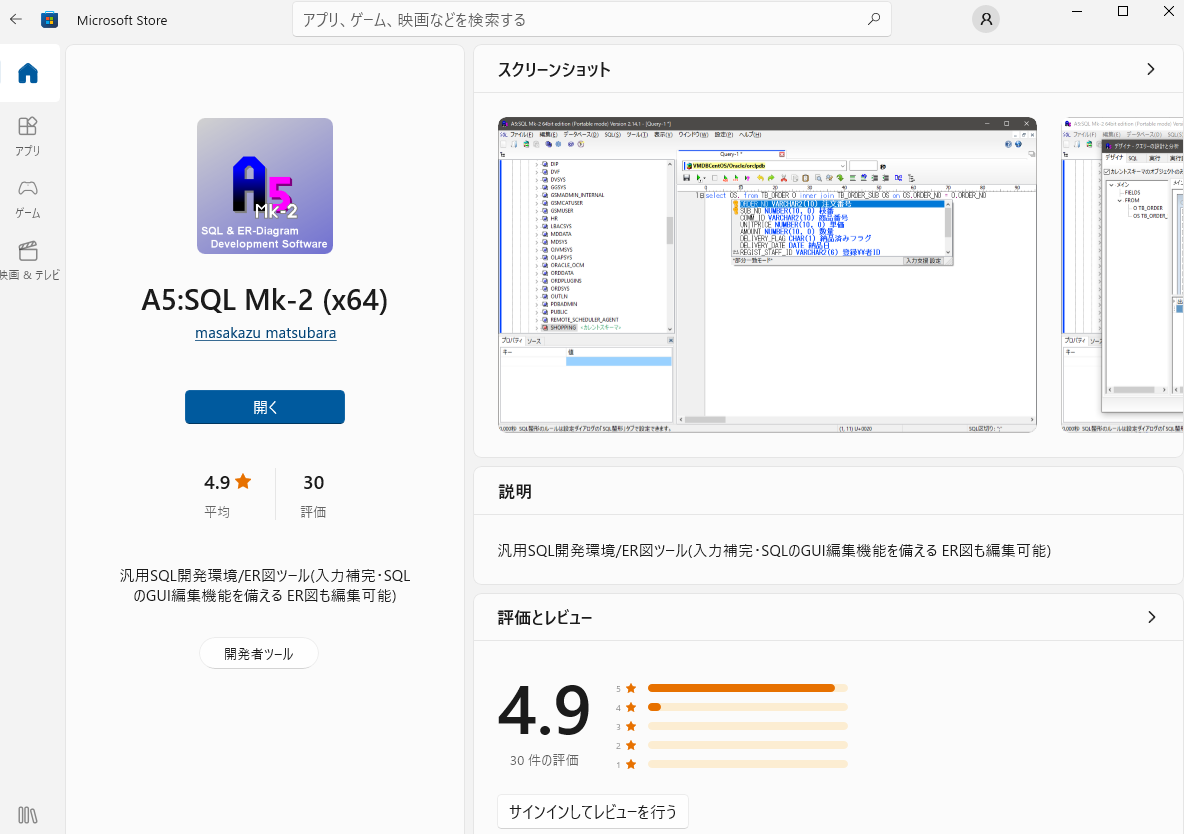The width and height of the screenshot is (1184, 834).
Task: Go back using the back arrow
Action: [x=16, y=20]
